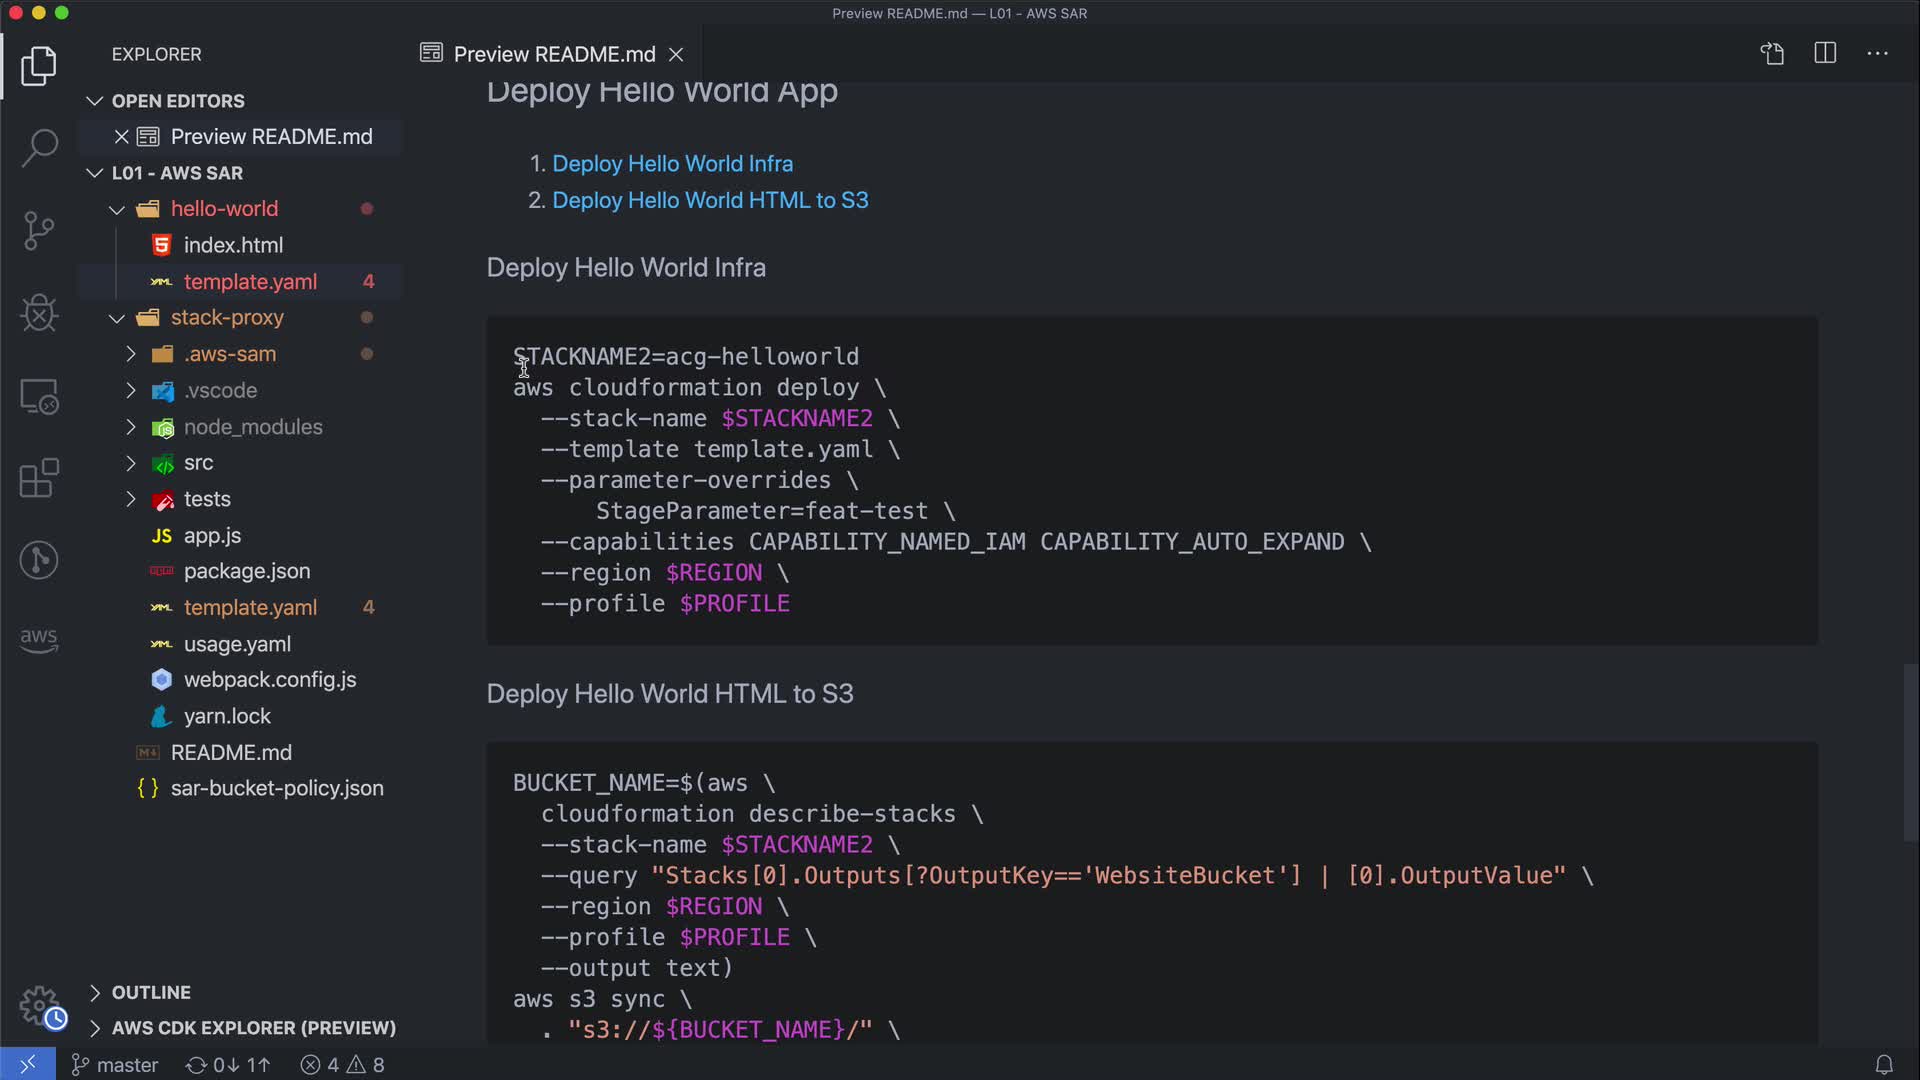Open Run and Debug view
This screenshot has height=1080, width=1920.
click(39, 313)
